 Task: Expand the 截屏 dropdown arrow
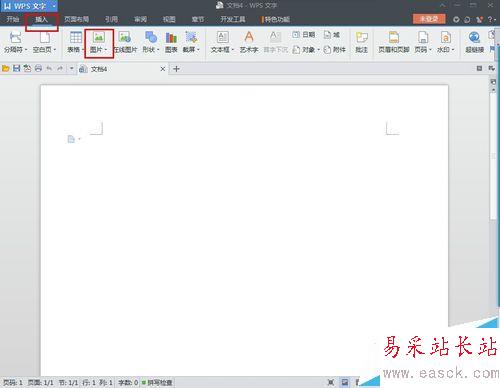point(198,50)
